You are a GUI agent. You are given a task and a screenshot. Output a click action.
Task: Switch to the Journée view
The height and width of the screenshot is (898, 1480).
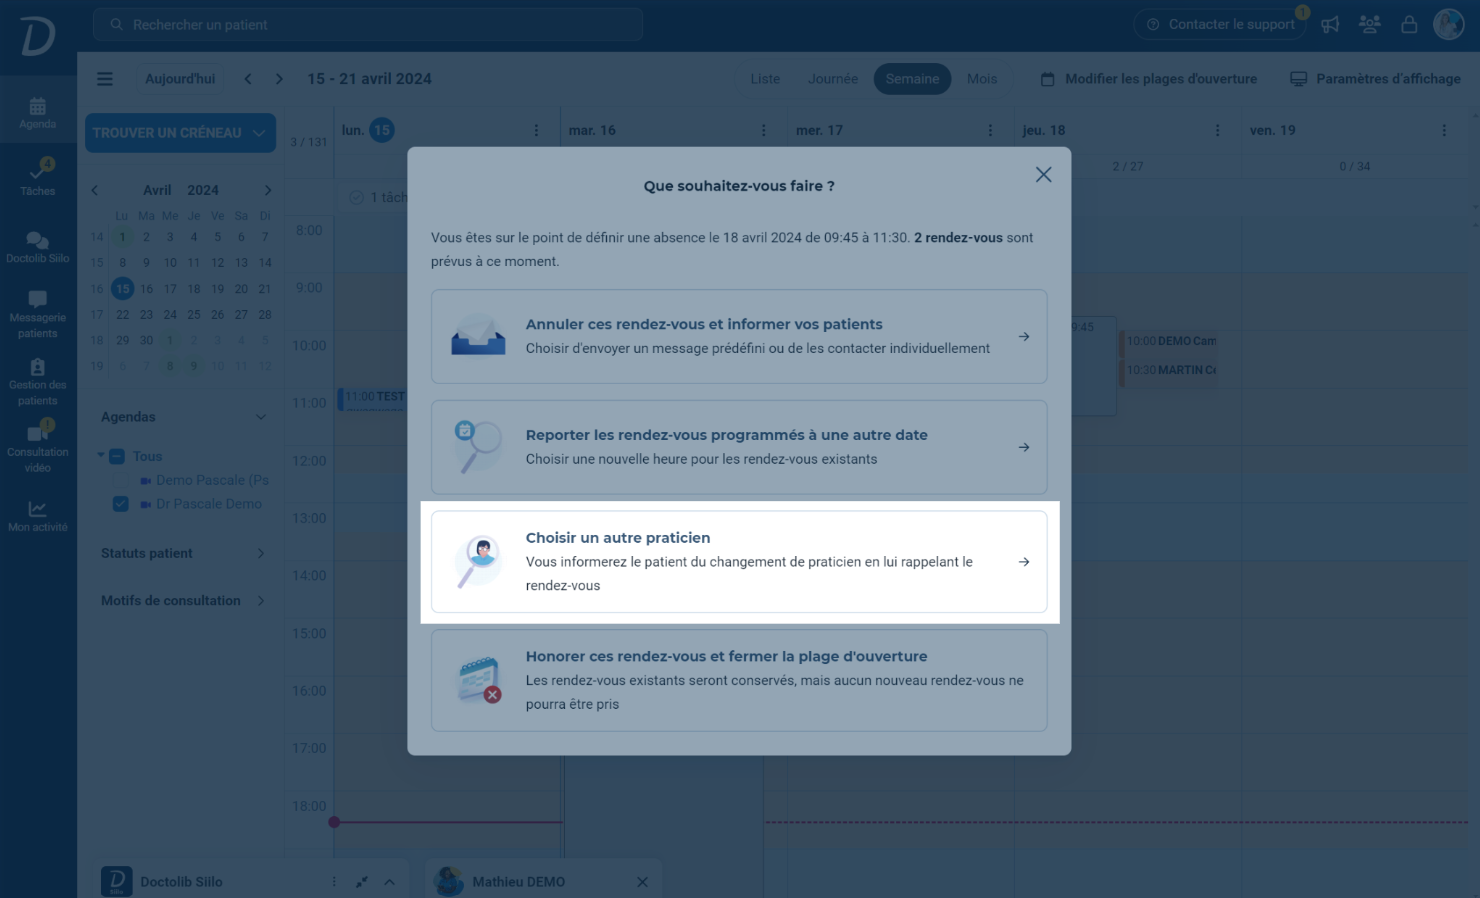point(833,79)
